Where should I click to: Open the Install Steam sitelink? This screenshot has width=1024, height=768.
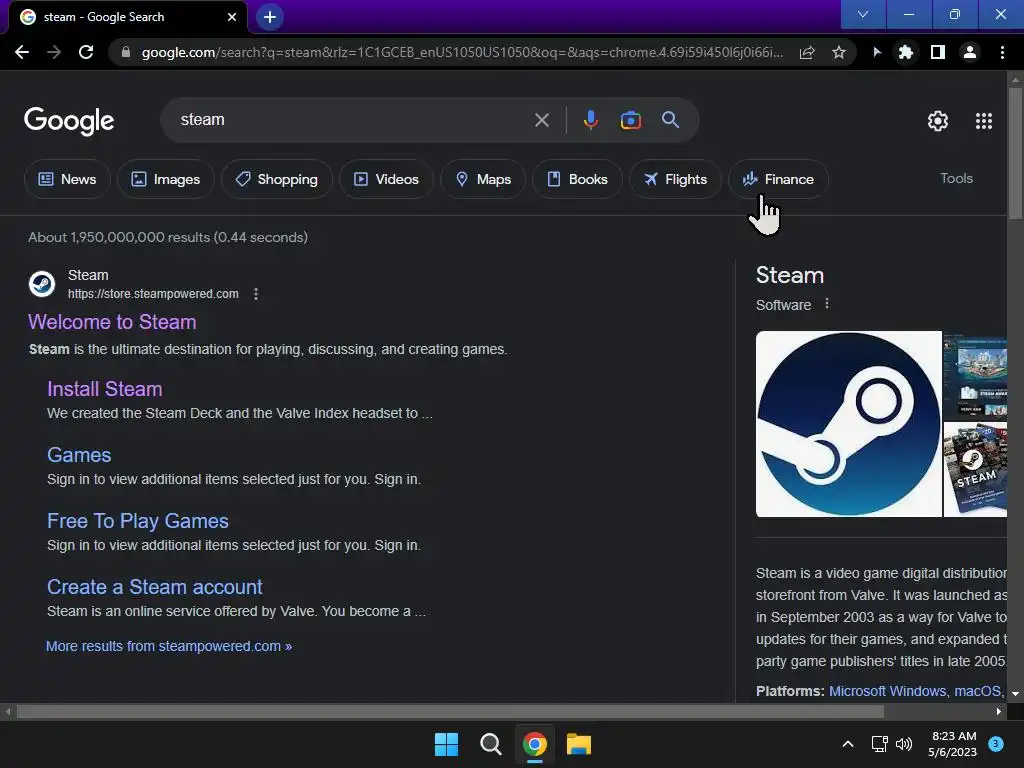click(x=104, y=389)
